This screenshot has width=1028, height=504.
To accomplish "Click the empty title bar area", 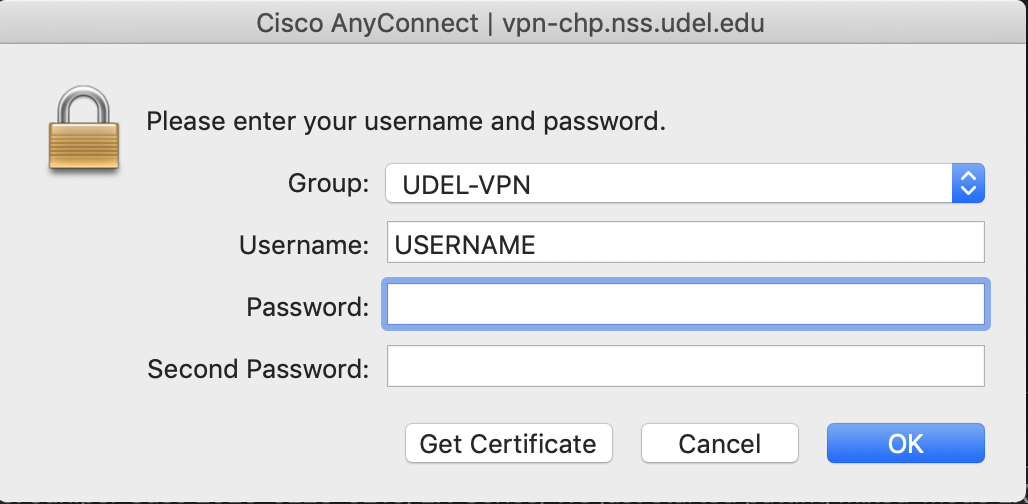I will 892,23.
